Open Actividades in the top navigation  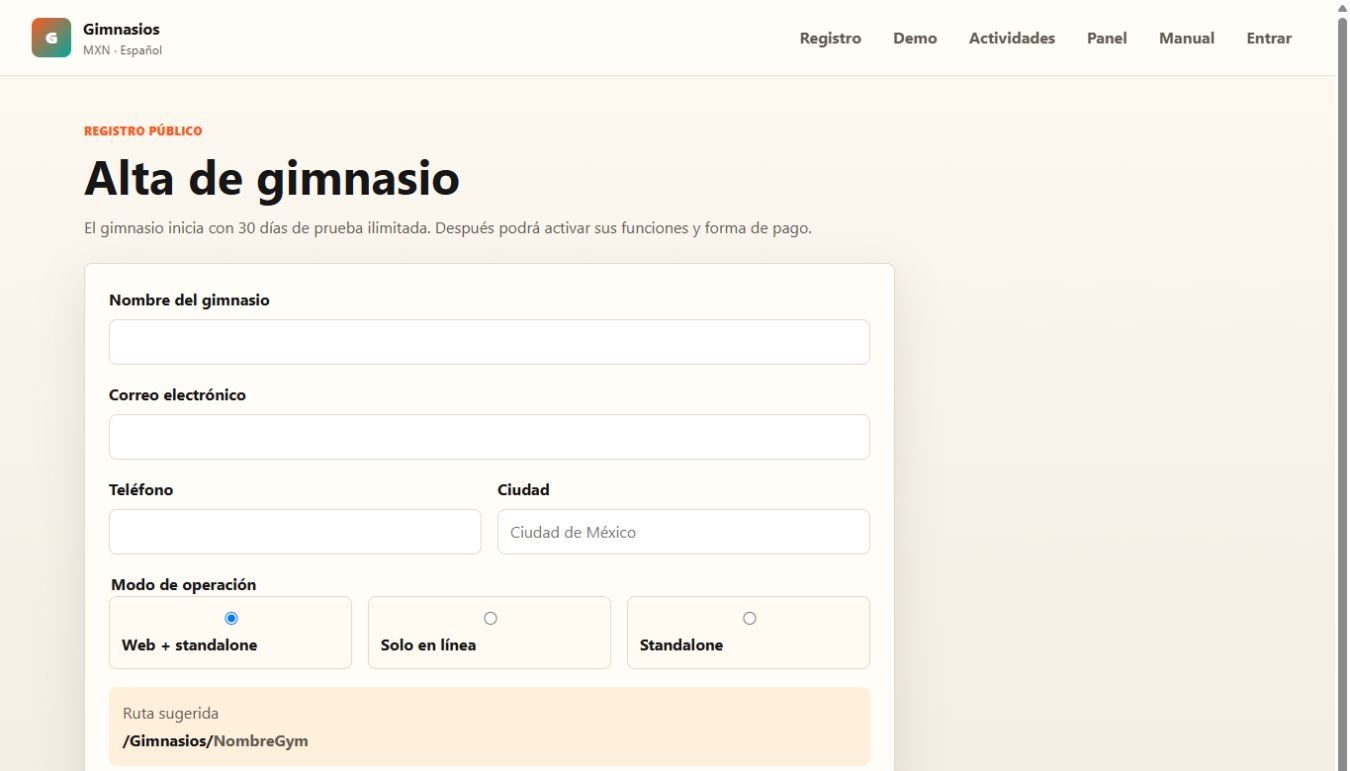[1012, 38]
